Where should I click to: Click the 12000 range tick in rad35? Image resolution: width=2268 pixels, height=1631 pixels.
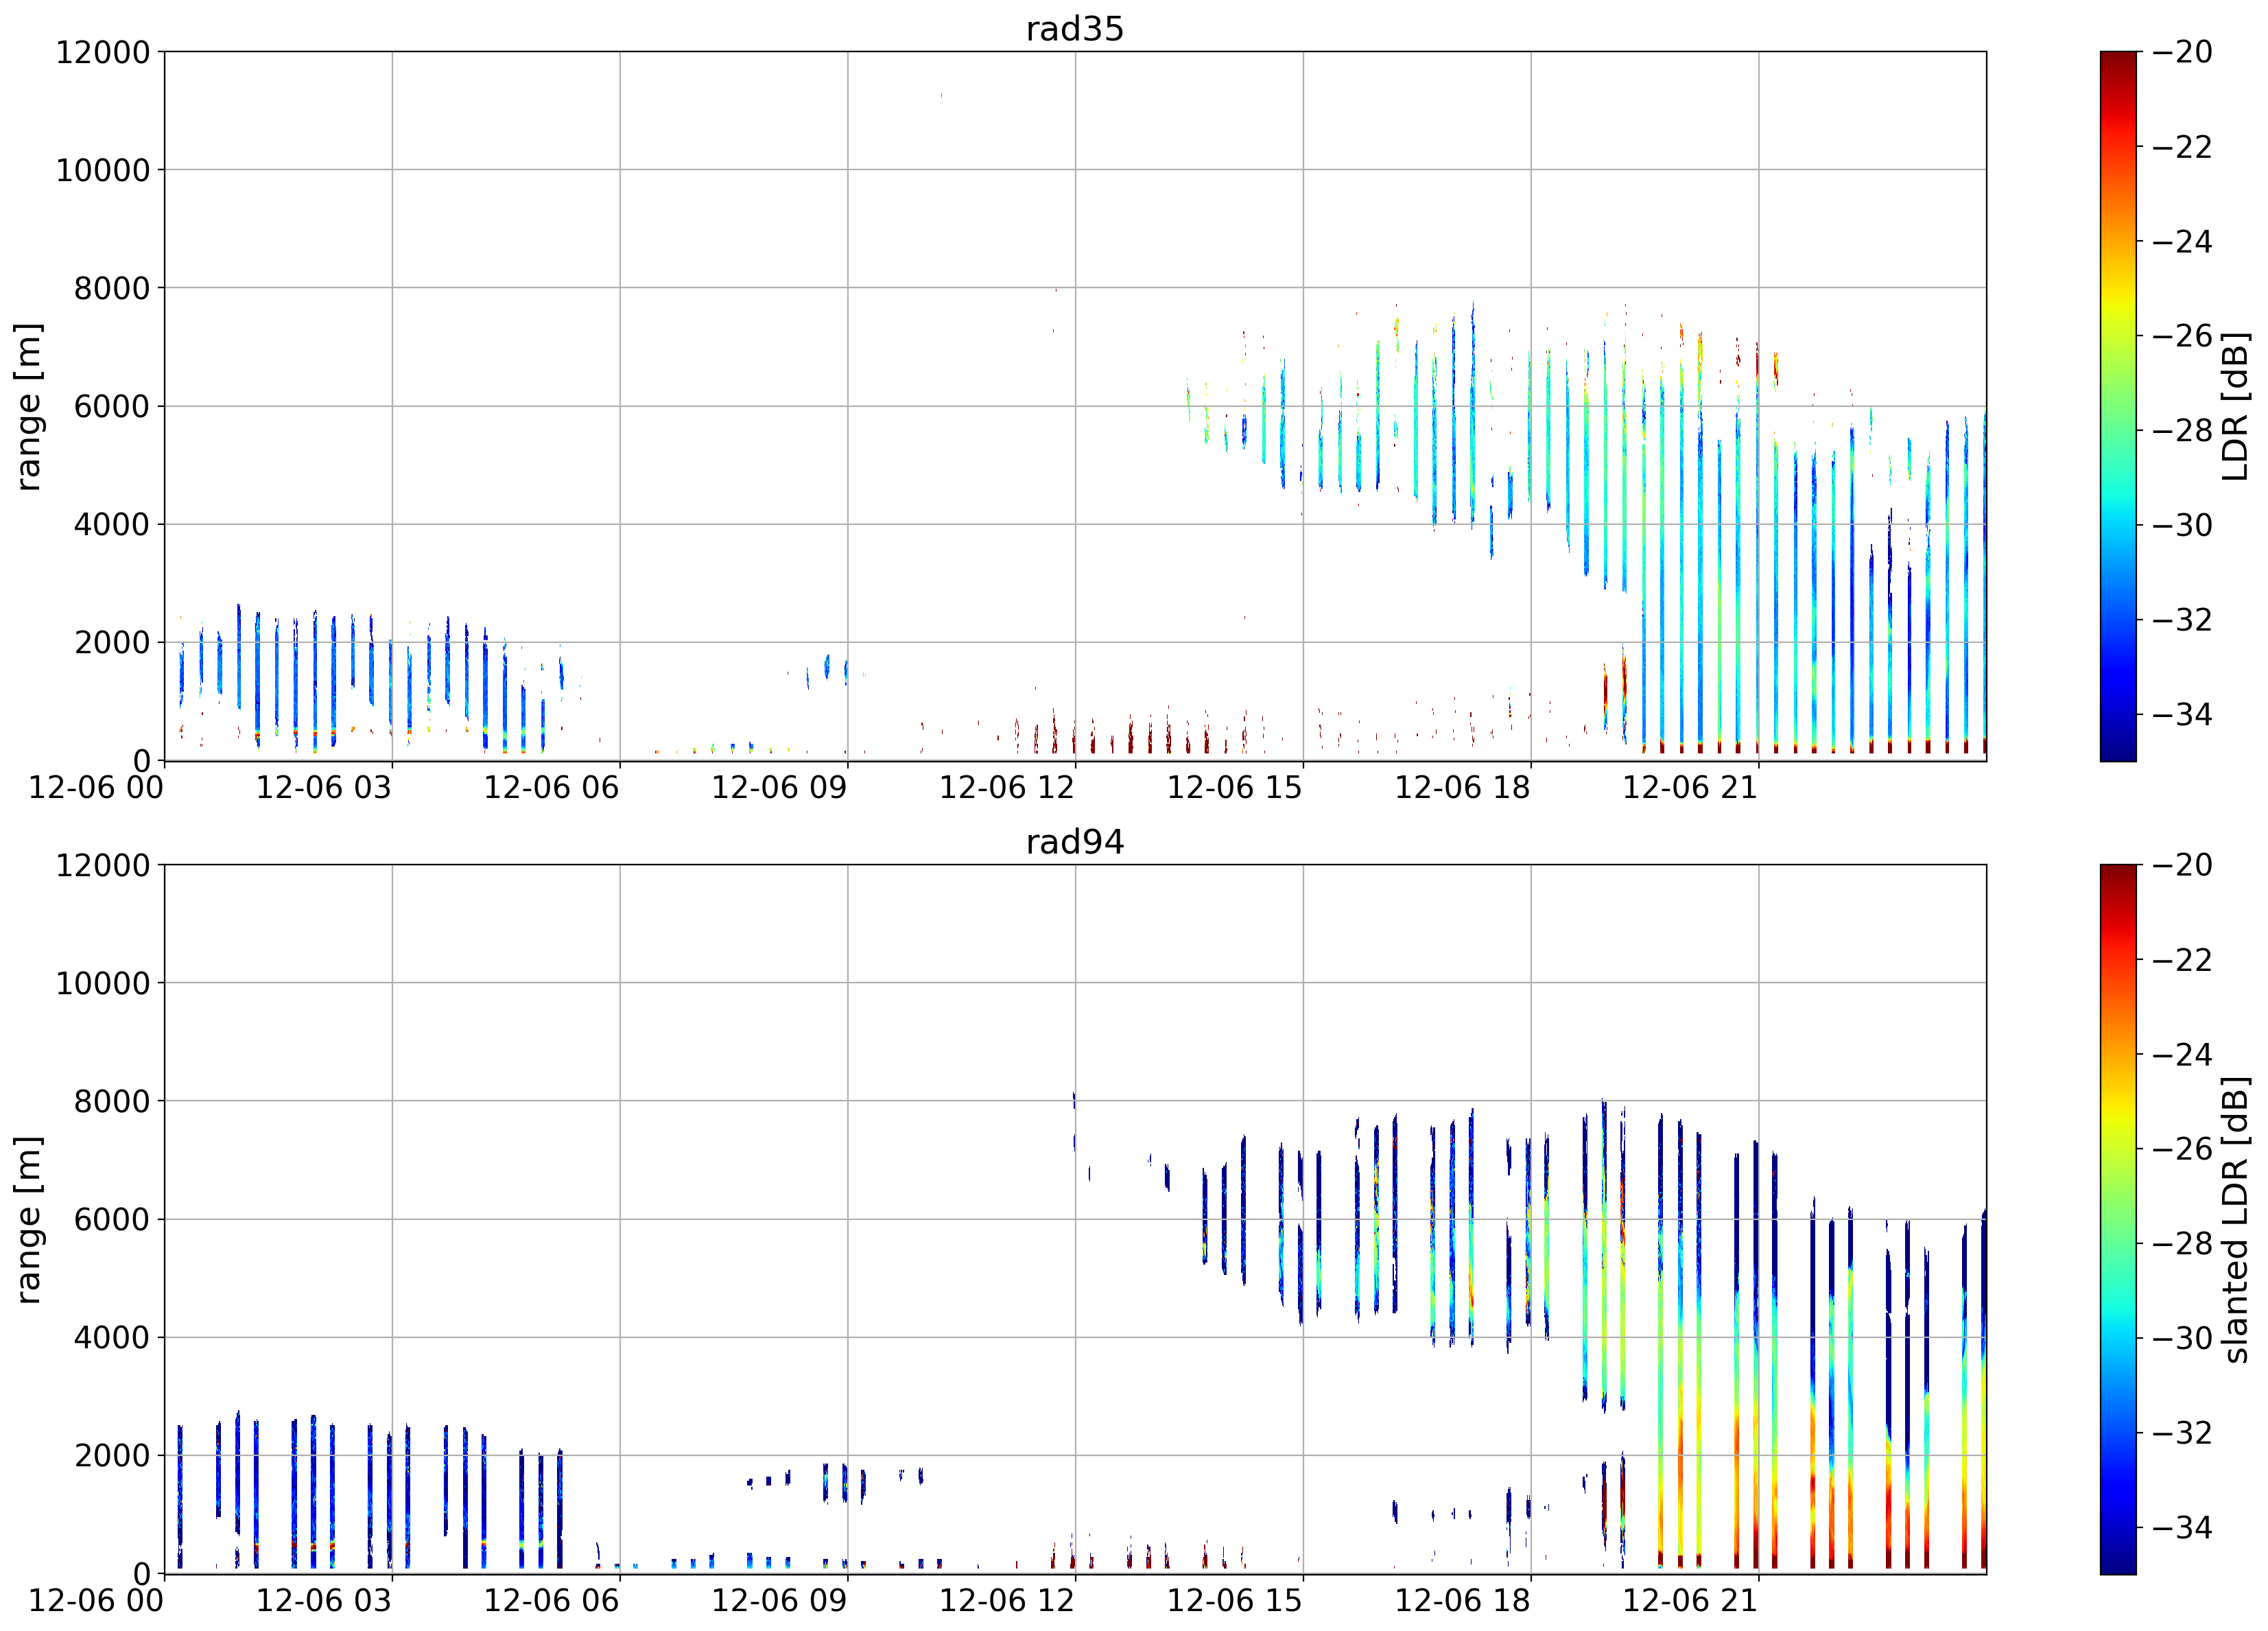(103, 52)
